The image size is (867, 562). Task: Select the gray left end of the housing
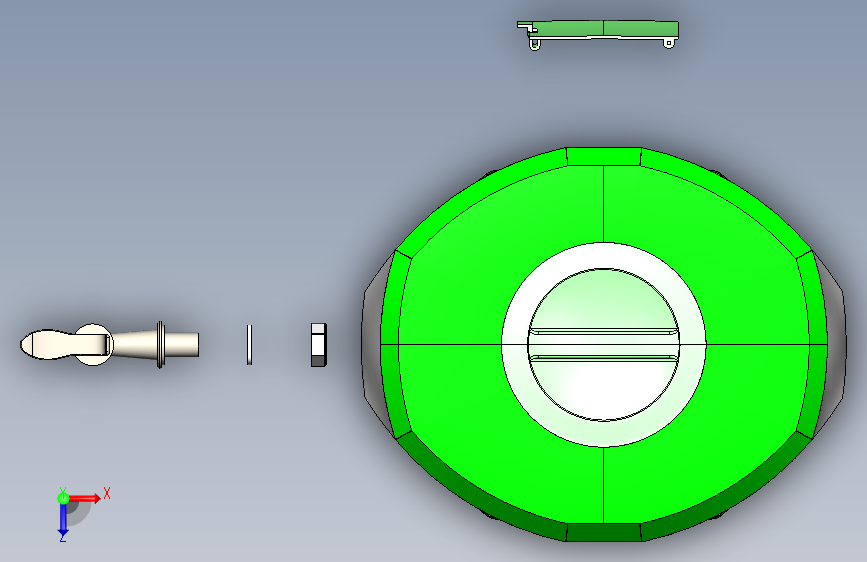(372, 343)
